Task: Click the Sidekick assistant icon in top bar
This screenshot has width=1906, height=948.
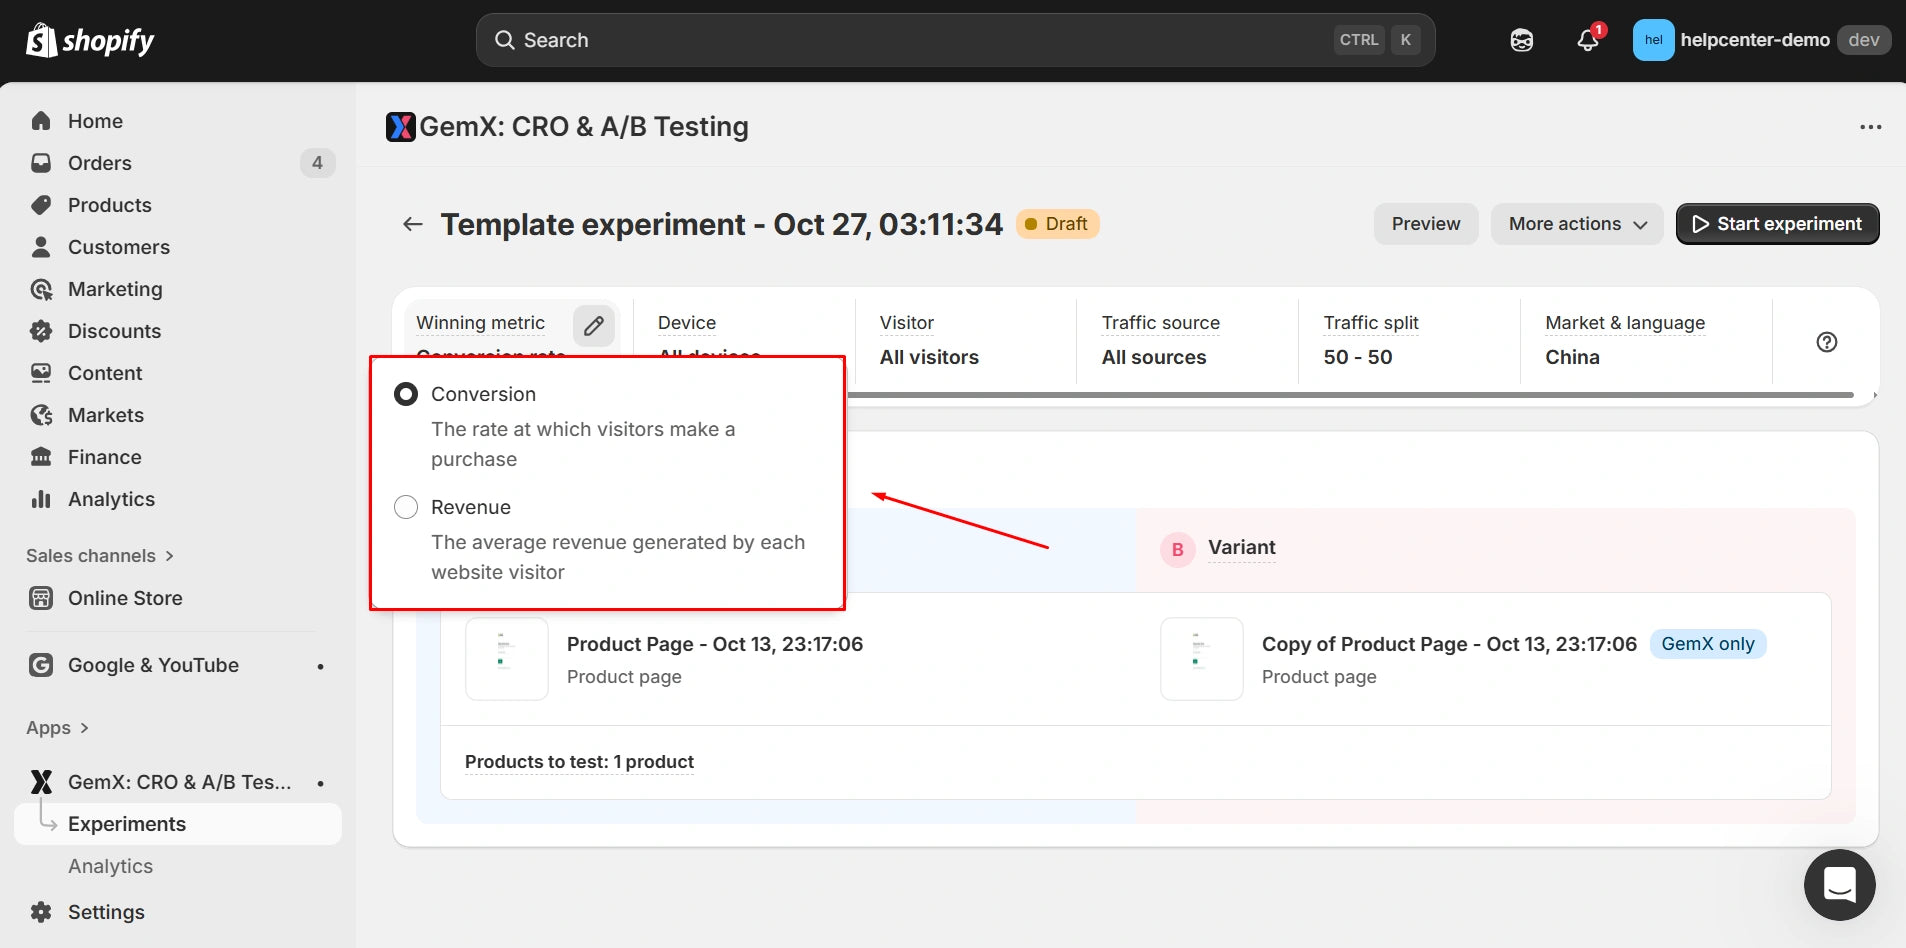Action: click(x=1521, y=40)
